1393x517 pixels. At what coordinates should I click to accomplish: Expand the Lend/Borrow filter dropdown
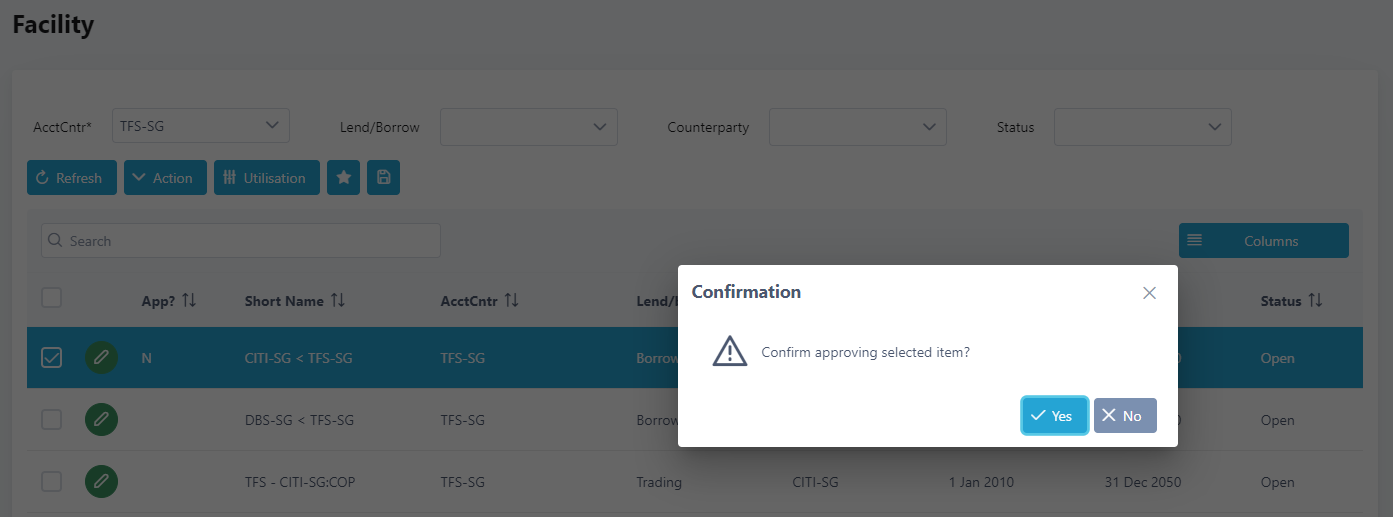(528, 127)
